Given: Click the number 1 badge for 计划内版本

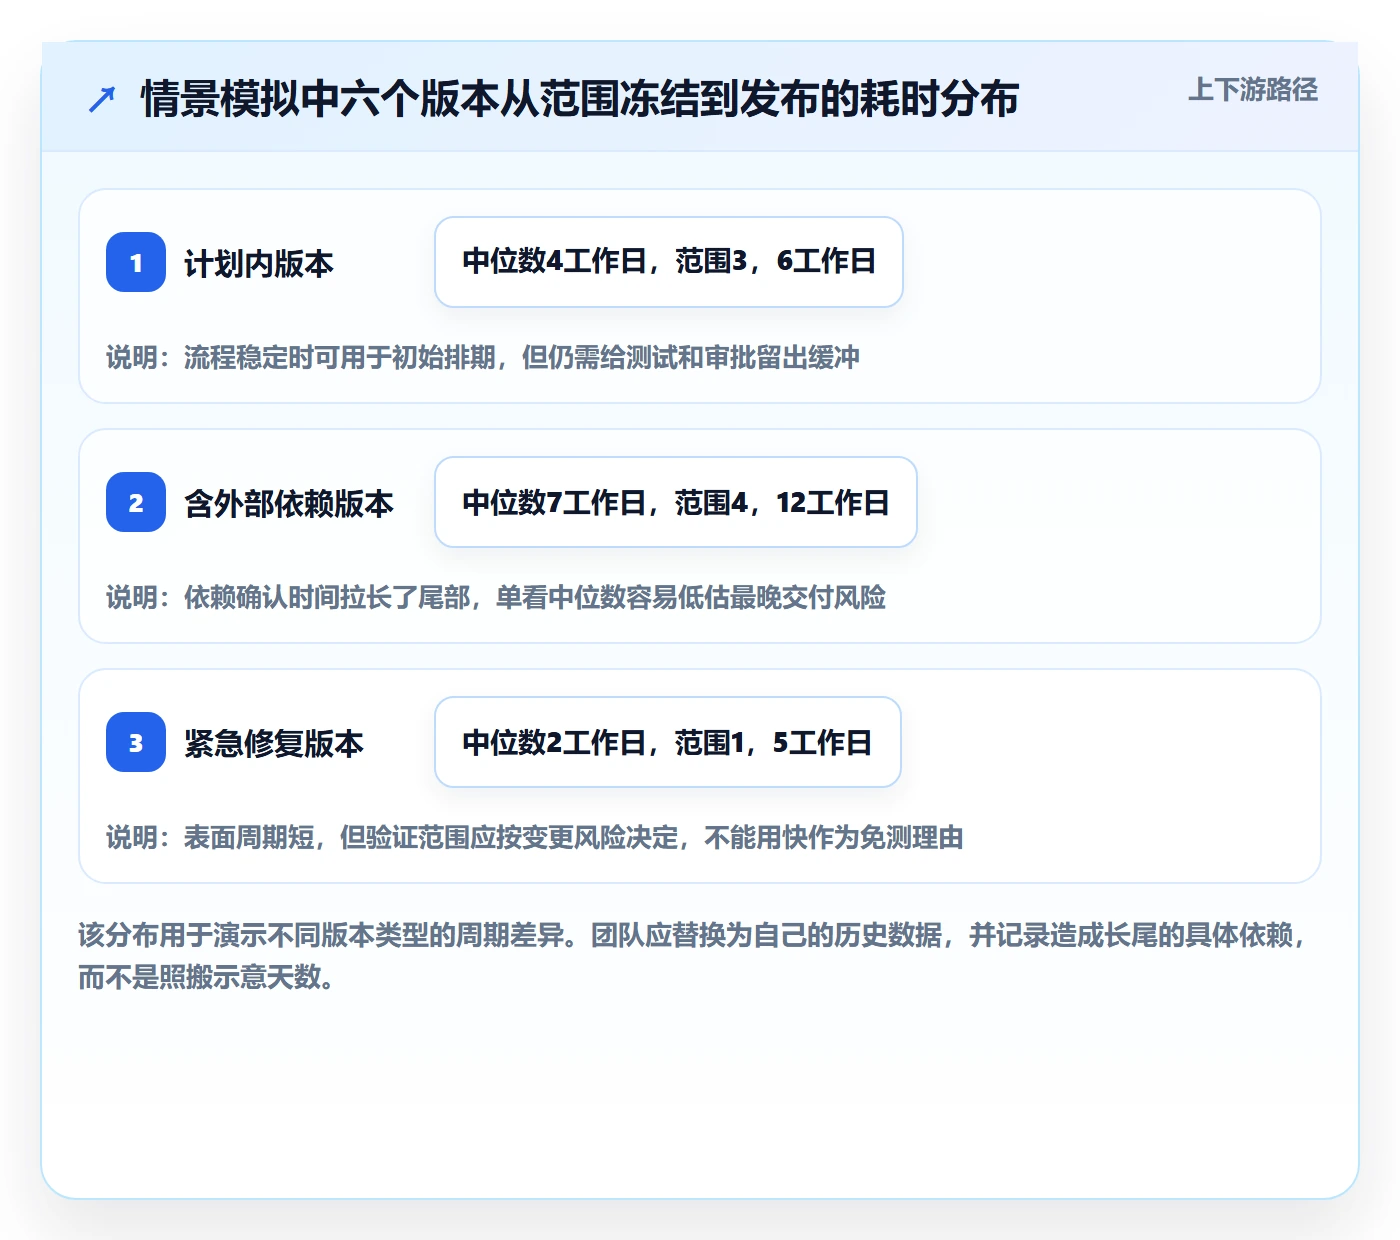Looking at the screenshot, I should click(x=136, y=262).
